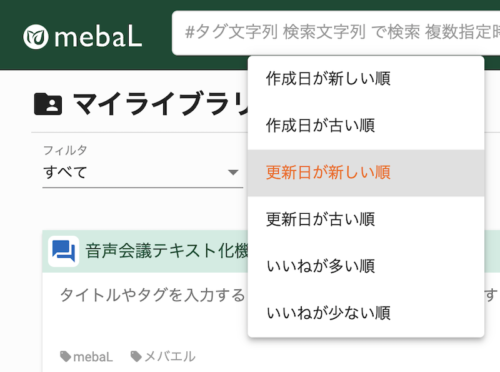Image resolution: width=500 pixels, height=372 pixels.
Task: Open the blue chat bubbles card icon
Action: pos(64,251)
